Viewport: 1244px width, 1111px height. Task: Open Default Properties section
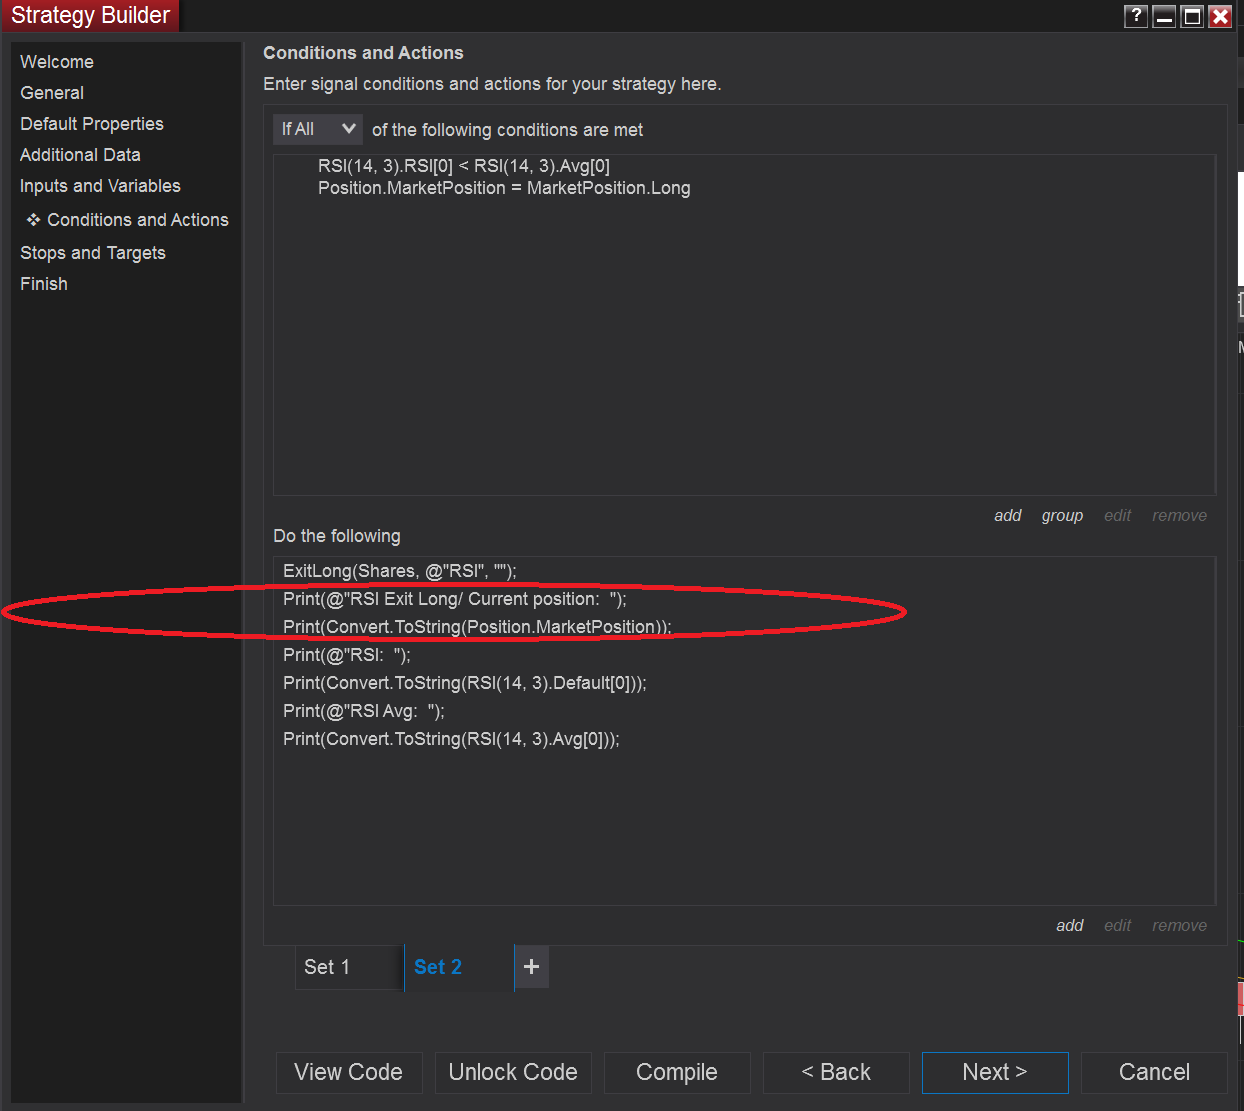(x=92, y=124)
